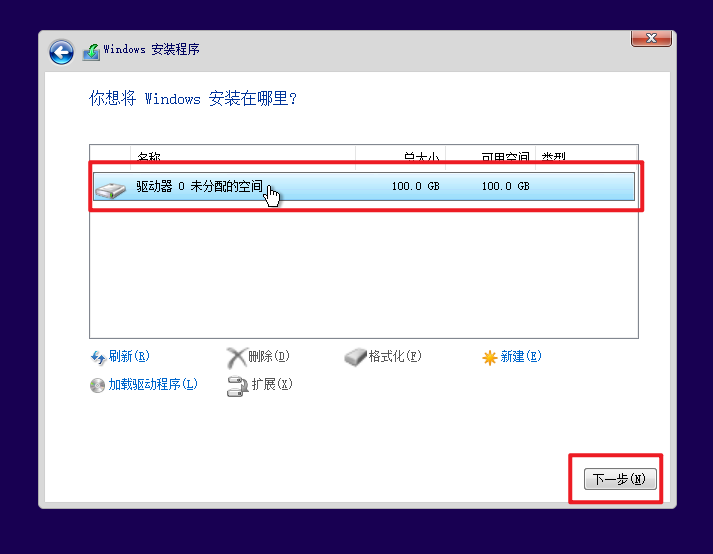Choose the 删除(D) text link
Screen dimensions: 713x554
[x=269, y=357]
